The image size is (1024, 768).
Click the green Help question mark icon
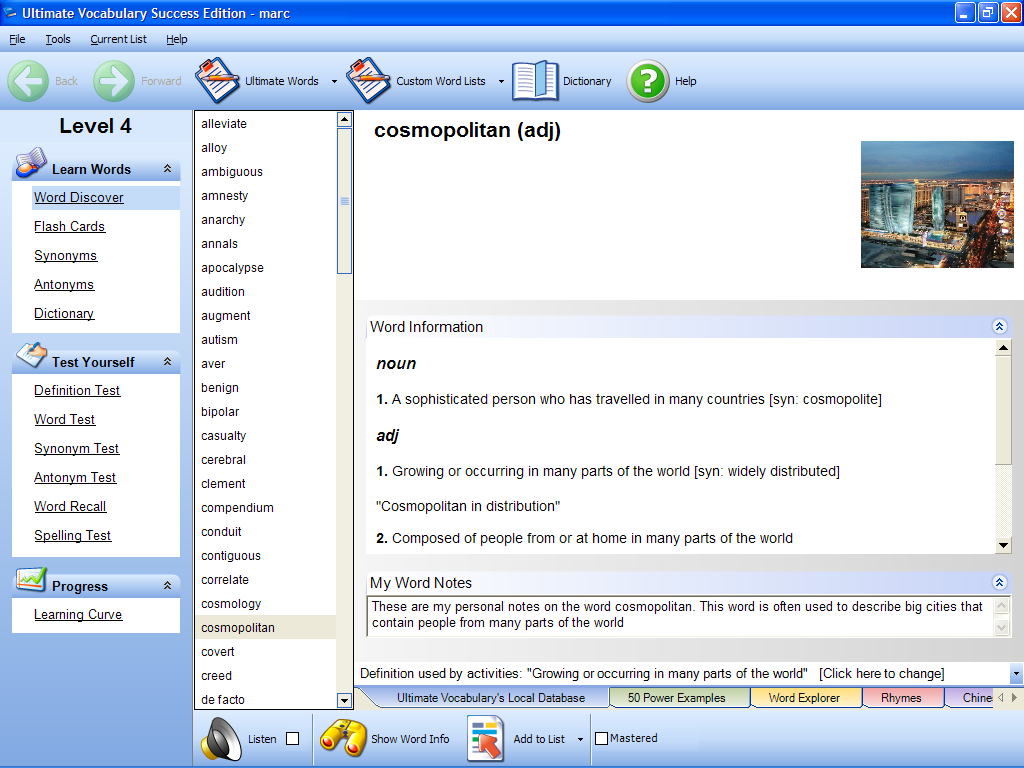point(648,81)
